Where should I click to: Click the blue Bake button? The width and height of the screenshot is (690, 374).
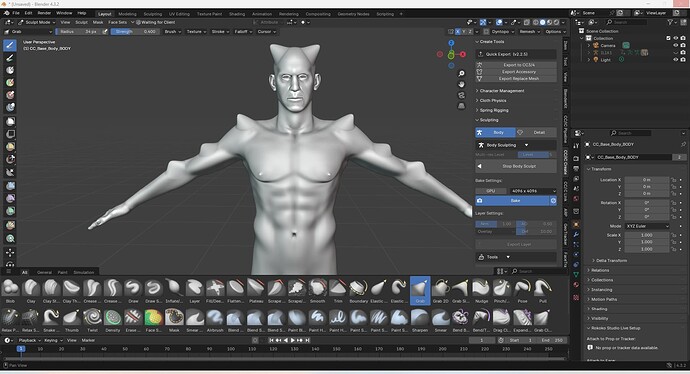pos(512,201)
